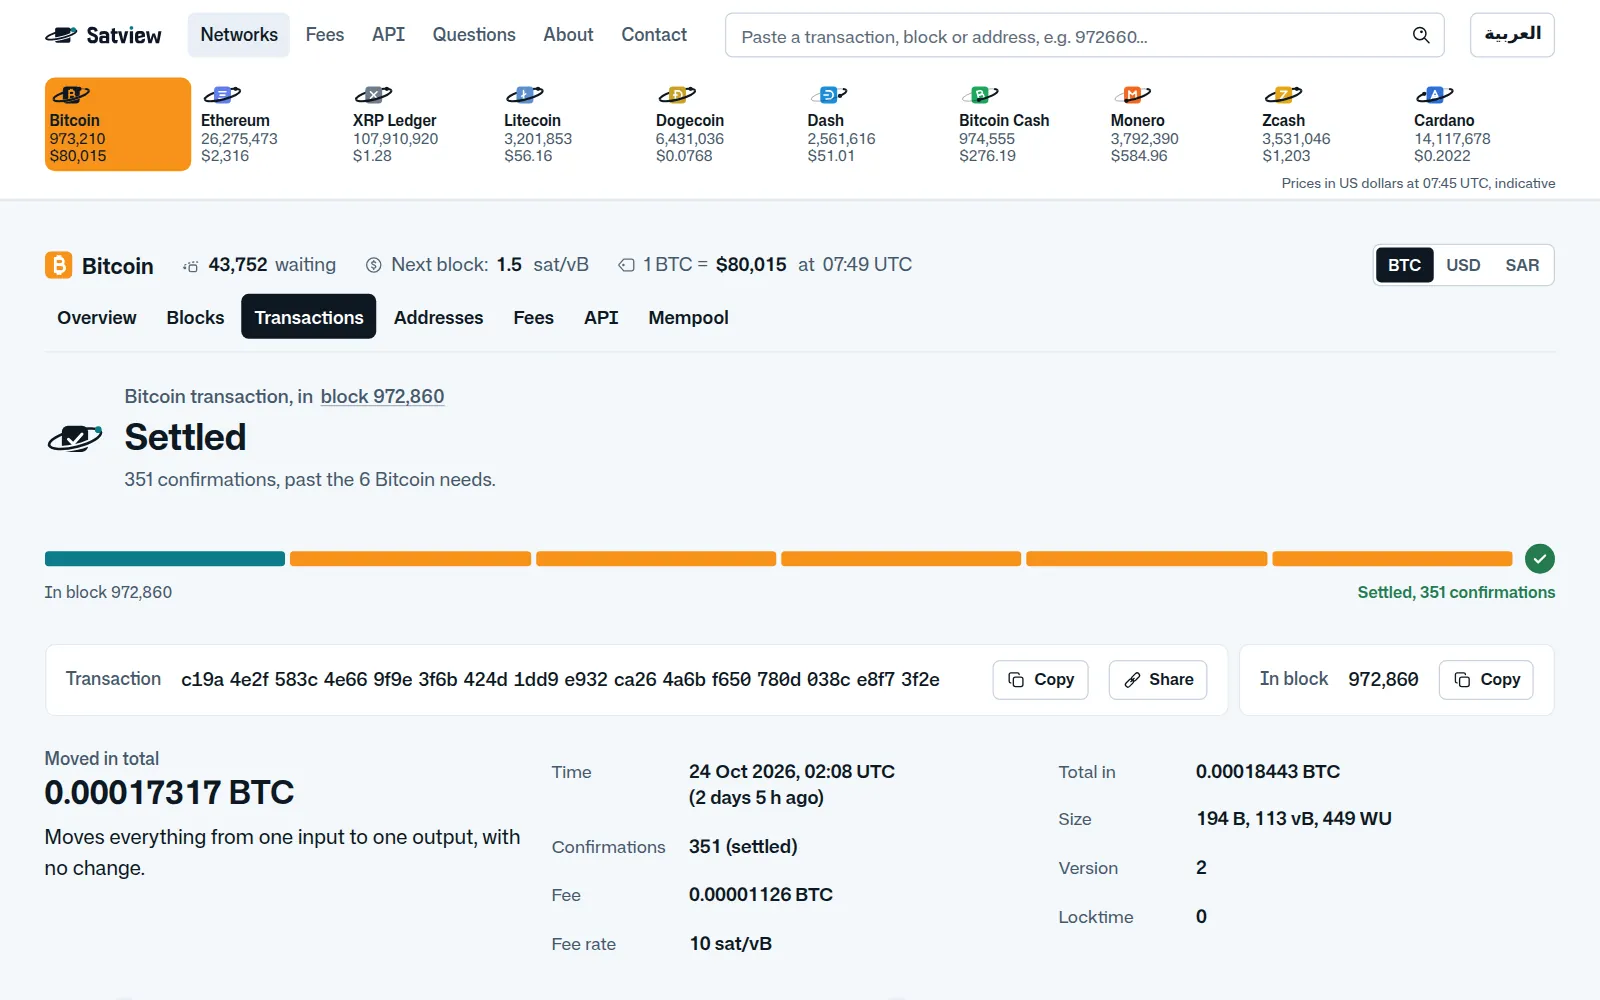Switch to the Mempool tab
This screenshot has width=1600, height=1000.
click(x=688, y=317)
